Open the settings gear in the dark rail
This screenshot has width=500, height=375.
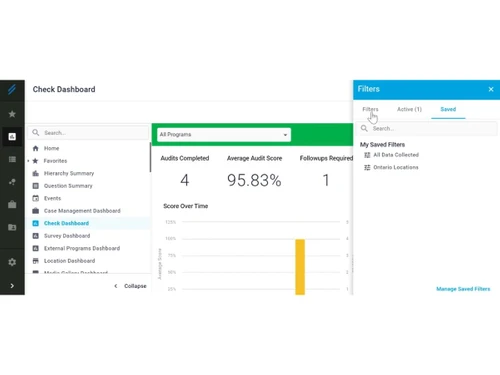coord(12,262)
